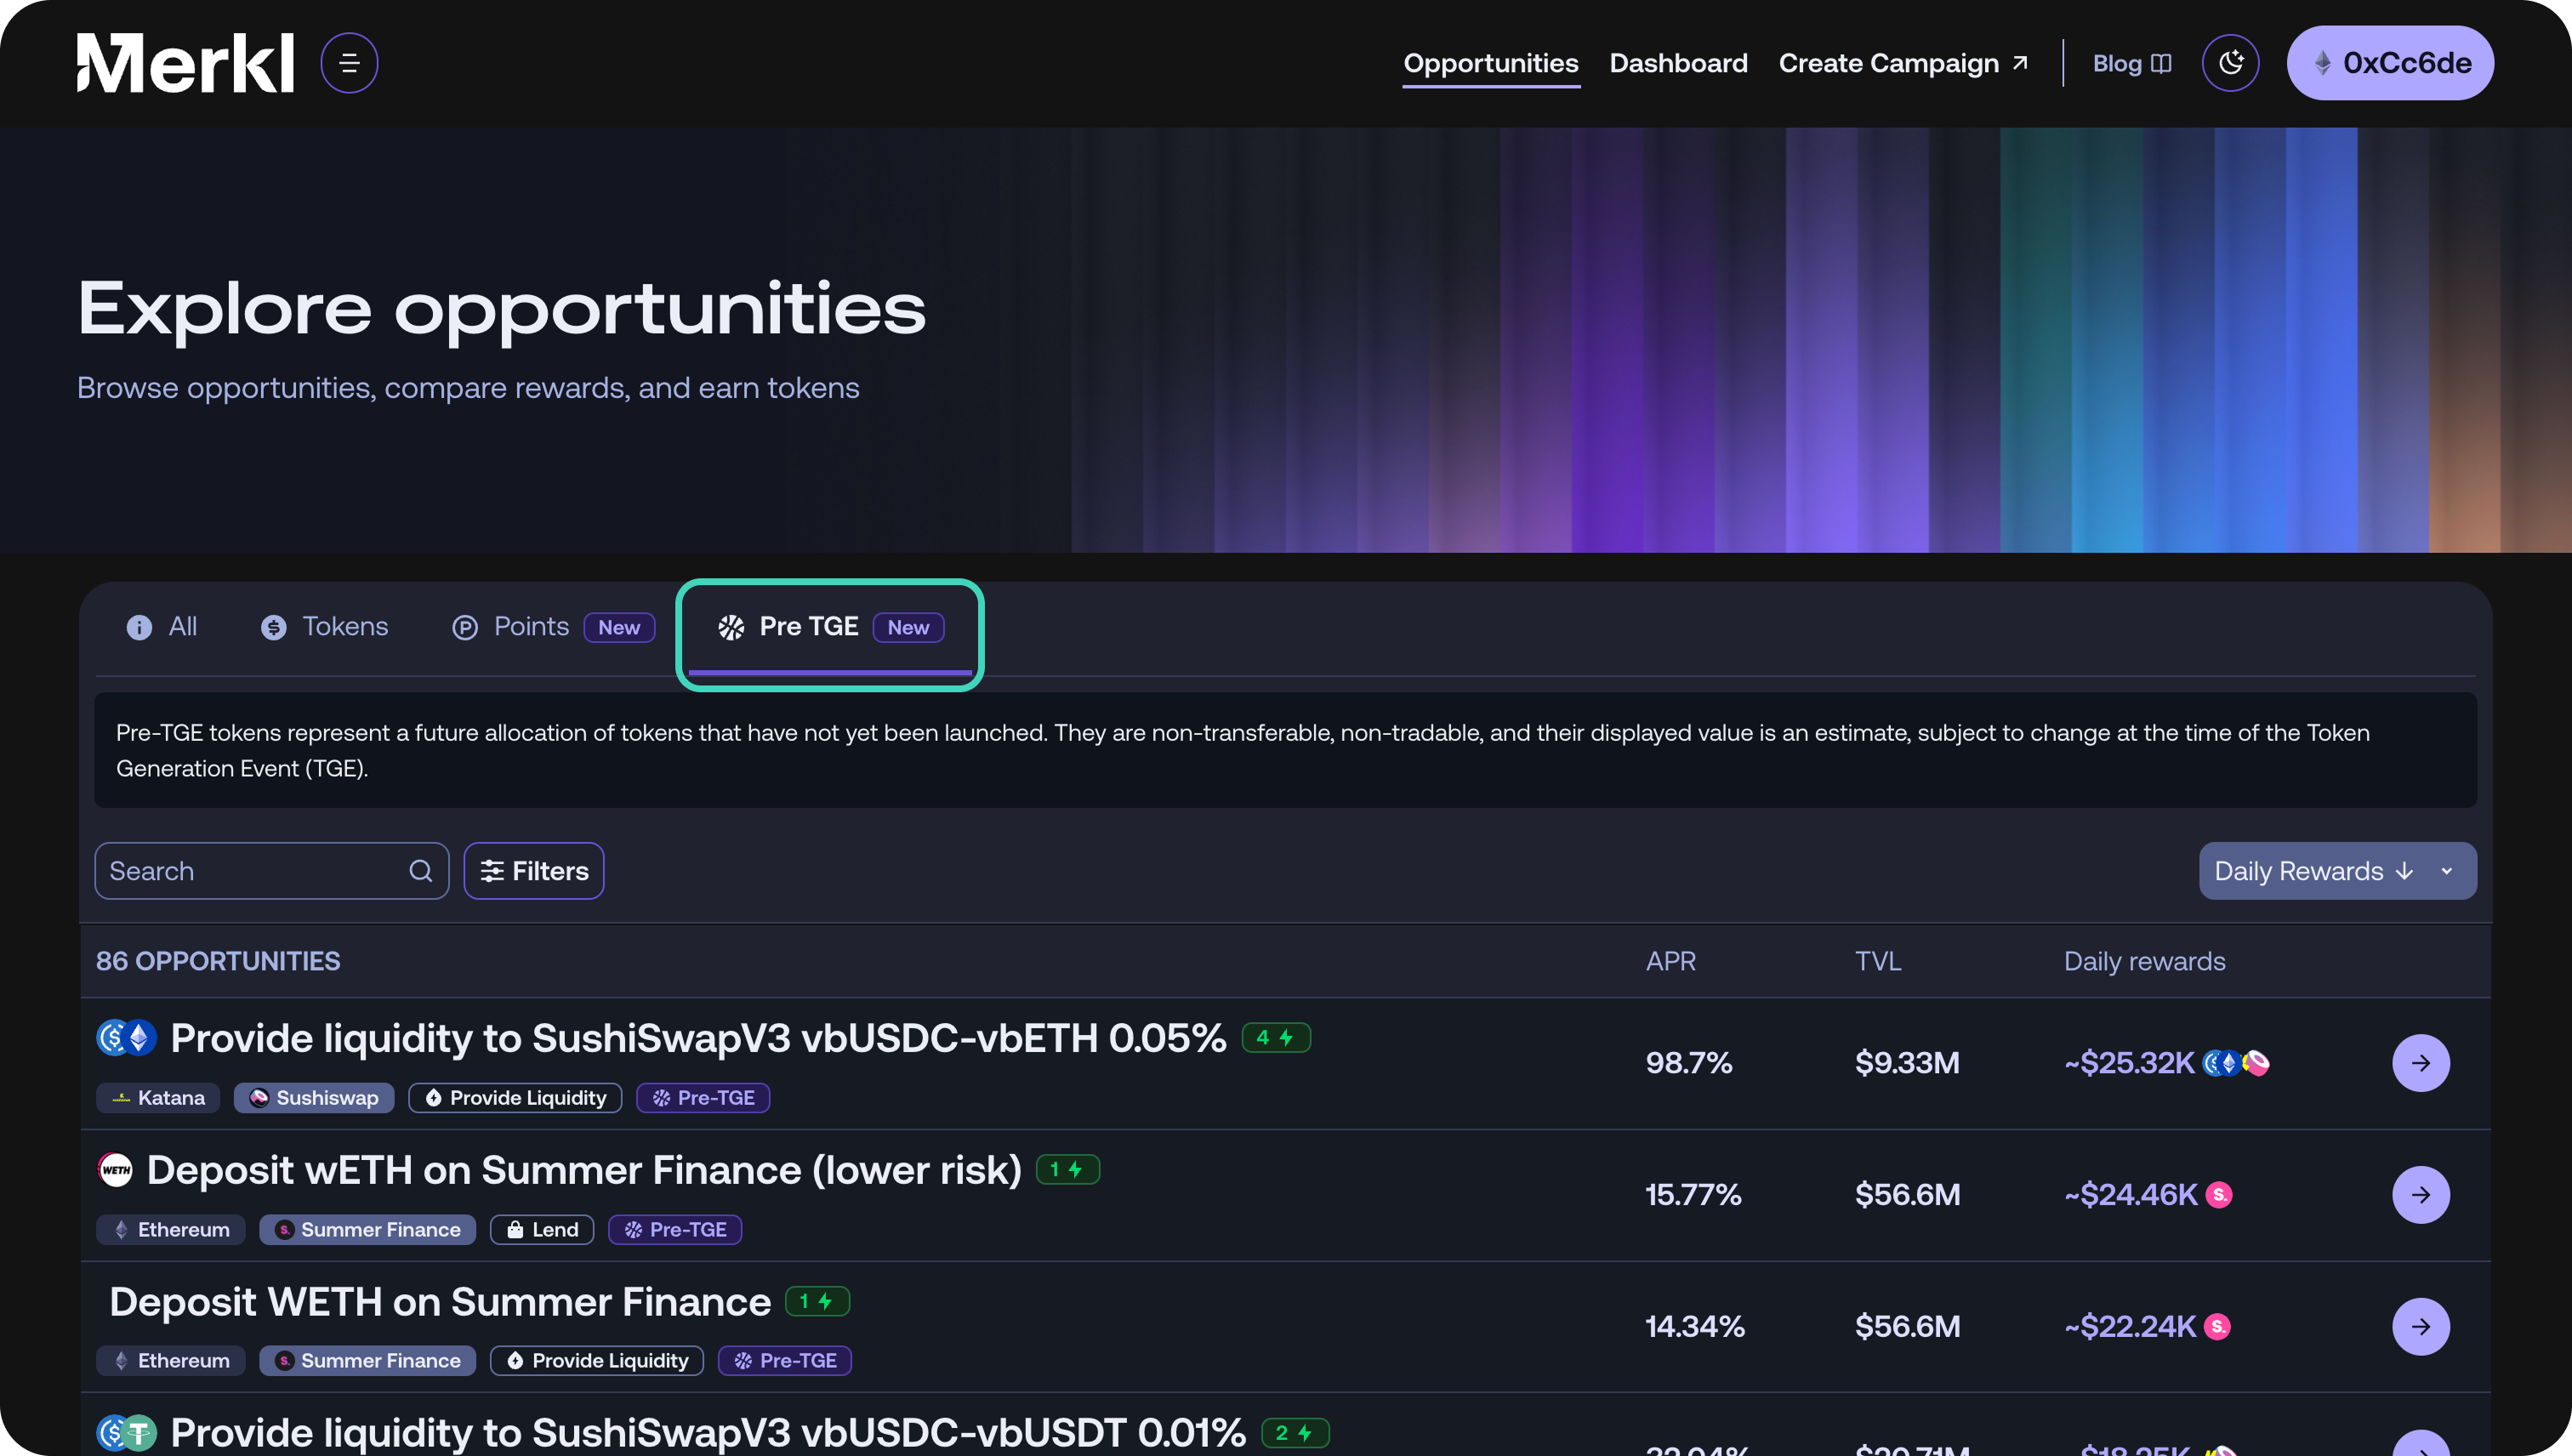2572x1456 pixels.
Task: Open the hamburger menu next to Merkl logo
Action: pos(349,63)
